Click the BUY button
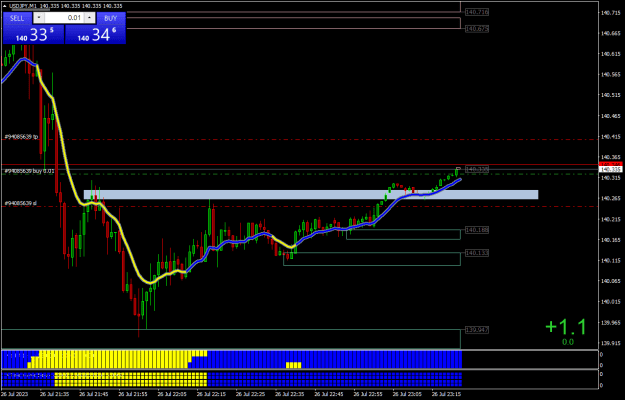 pos(110,18)
